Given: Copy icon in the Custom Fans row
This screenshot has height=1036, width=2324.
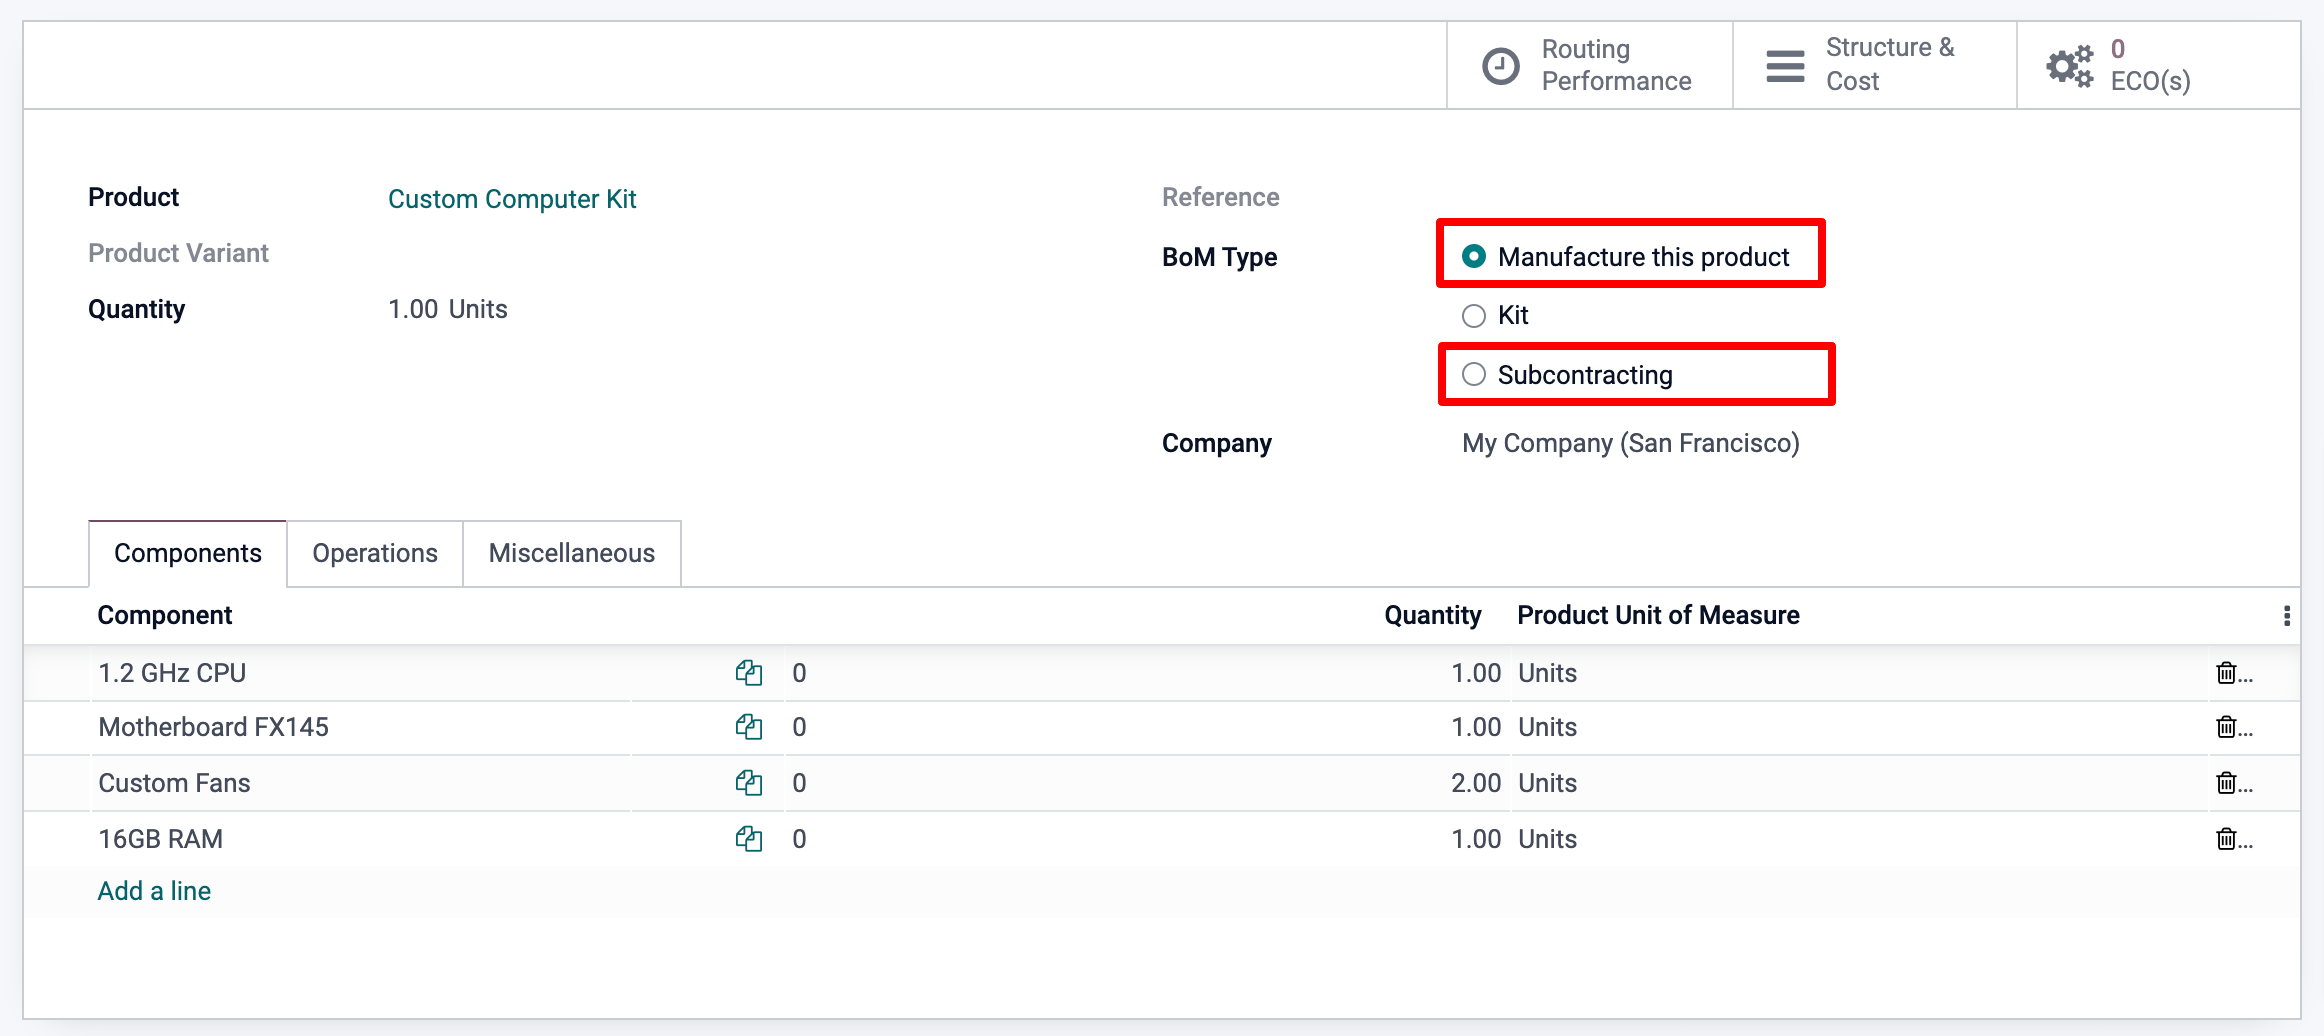Looking at the screenshot, I should (749, 783).
